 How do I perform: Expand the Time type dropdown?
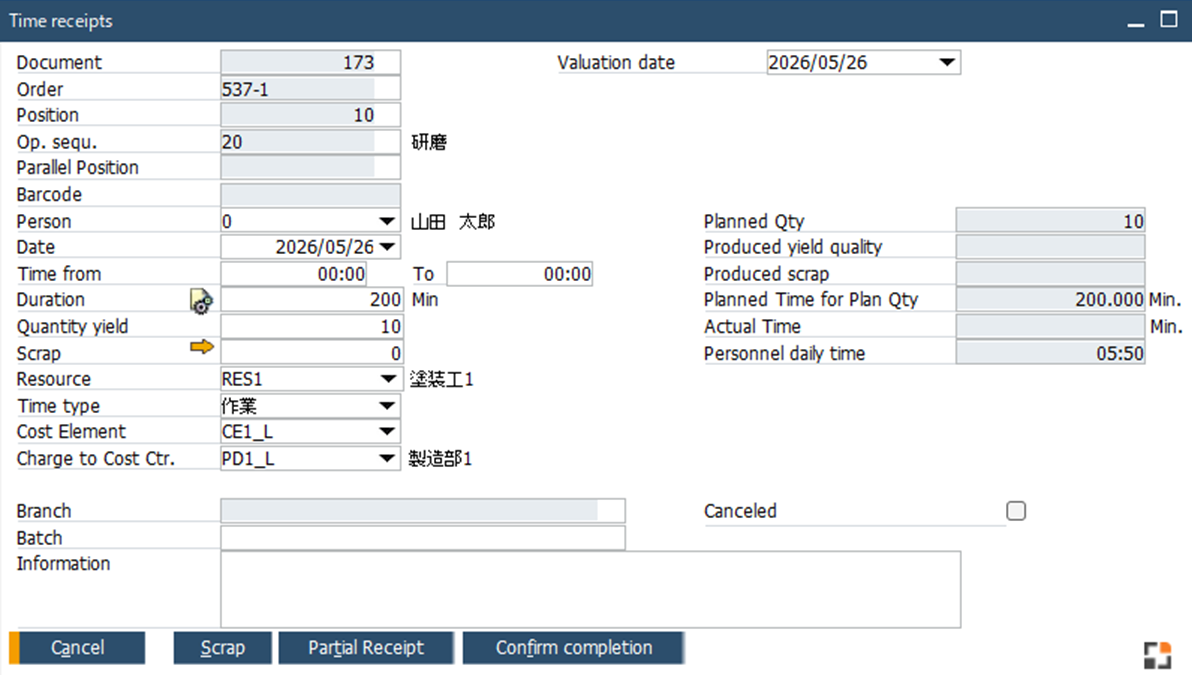pyautogui.click(x=387, y=406)
